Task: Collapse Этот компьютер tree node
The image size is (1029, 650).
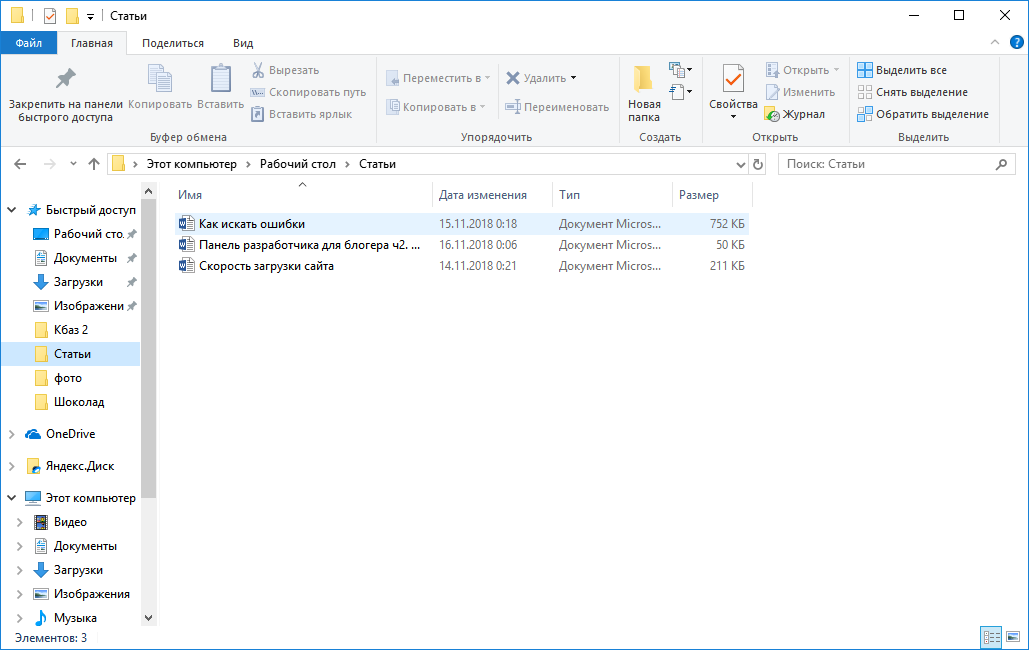Action: pyautogui.click(x=11, y=498)
